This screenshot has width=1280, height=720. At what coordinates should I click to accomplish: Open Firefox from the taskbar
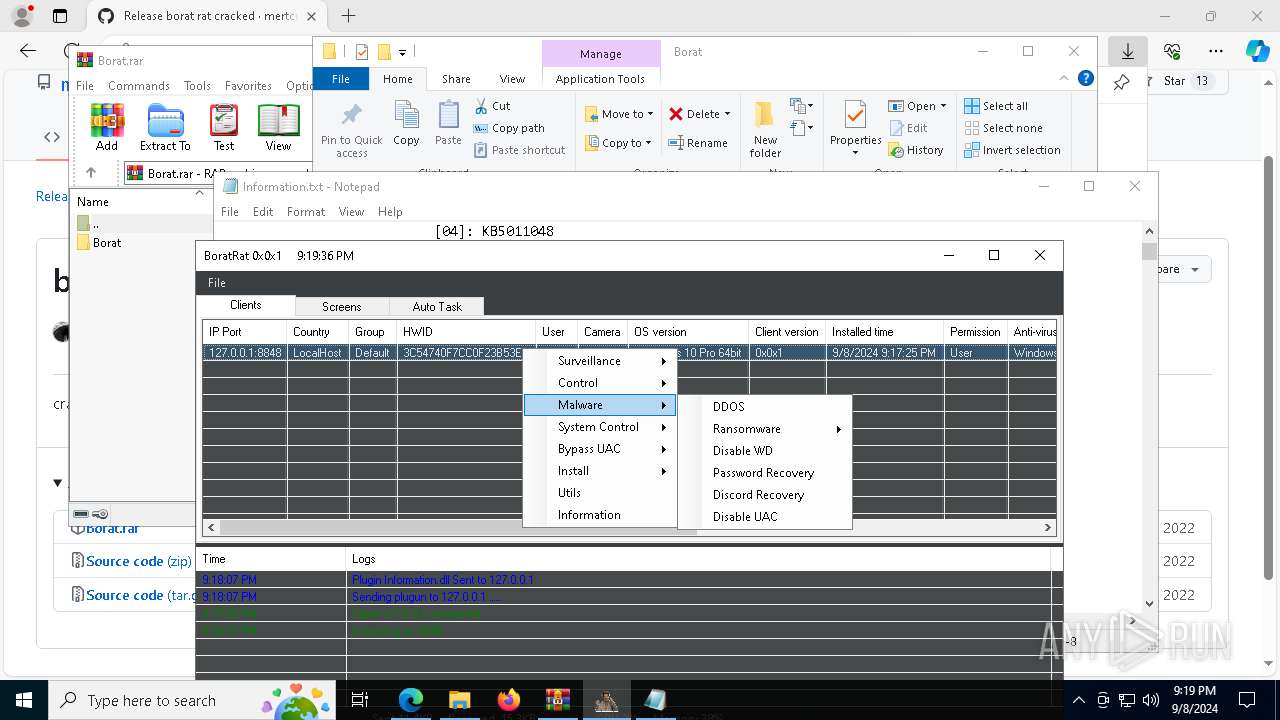pos(509,700)
